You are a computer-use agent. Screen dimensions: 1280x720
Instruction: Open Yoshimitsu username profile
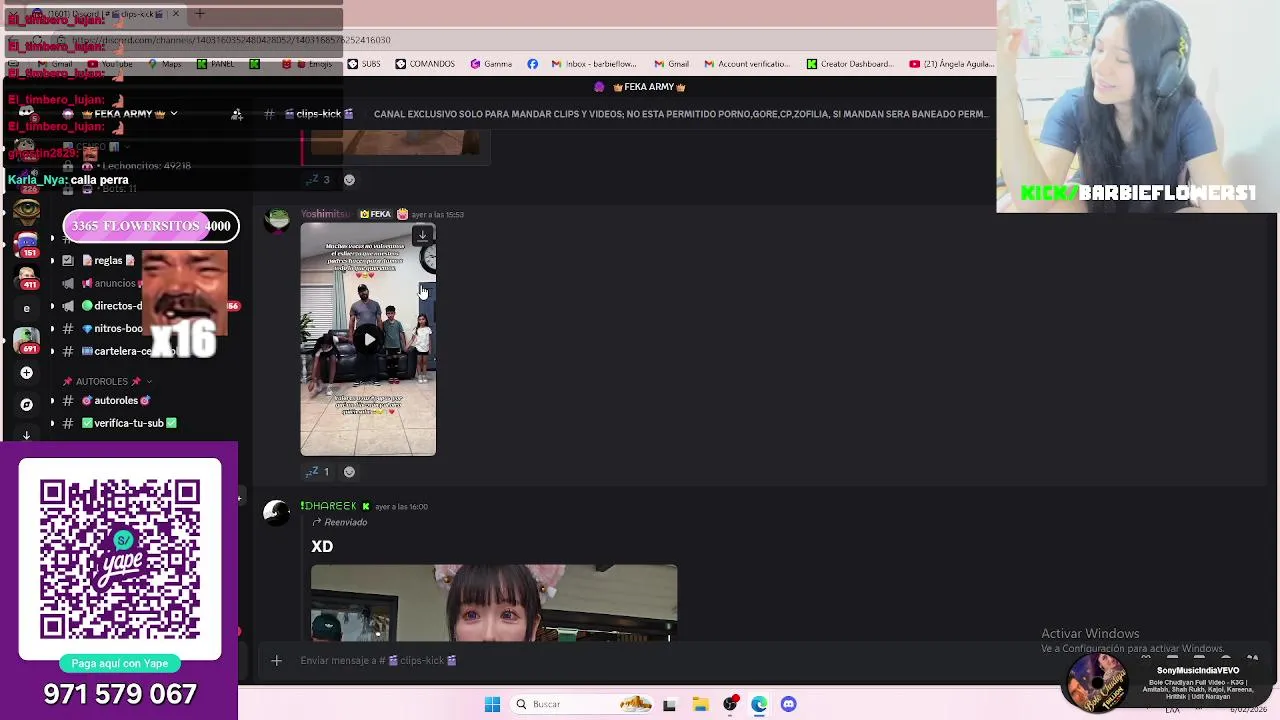326,214
